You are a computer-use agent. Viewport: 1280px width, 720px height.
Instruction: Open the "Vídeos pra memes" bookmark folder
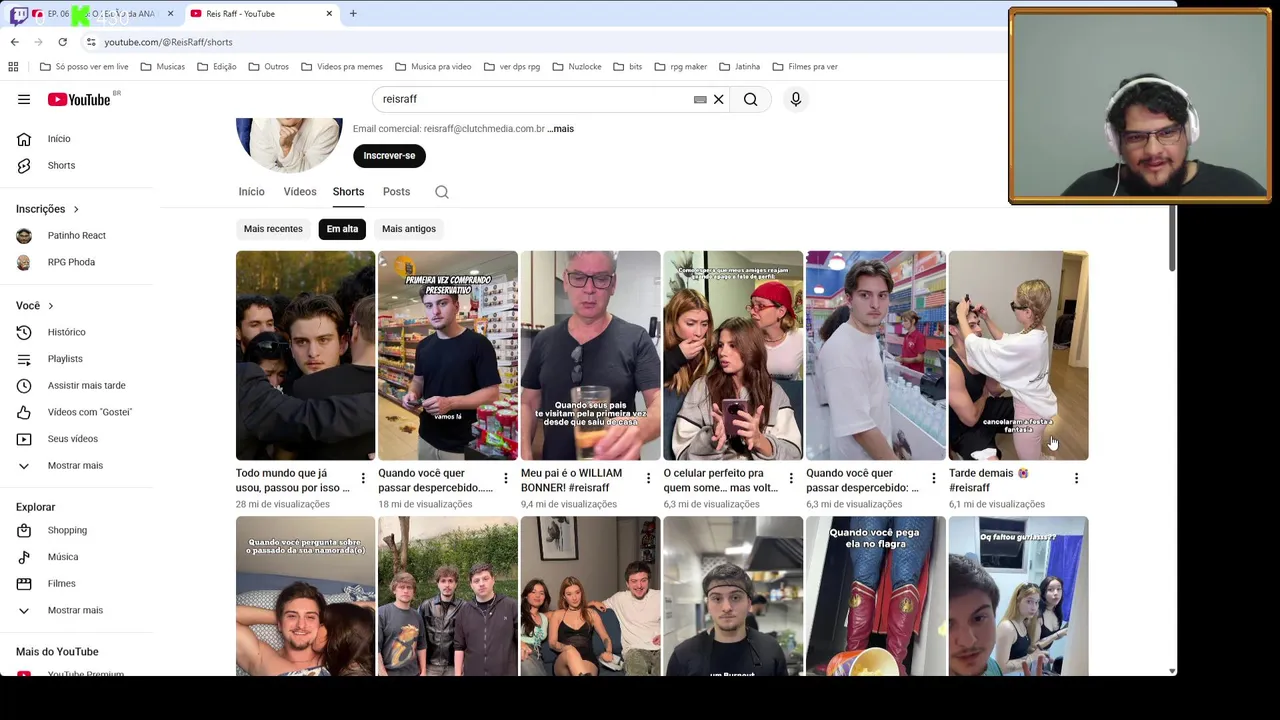pos(342,67)
